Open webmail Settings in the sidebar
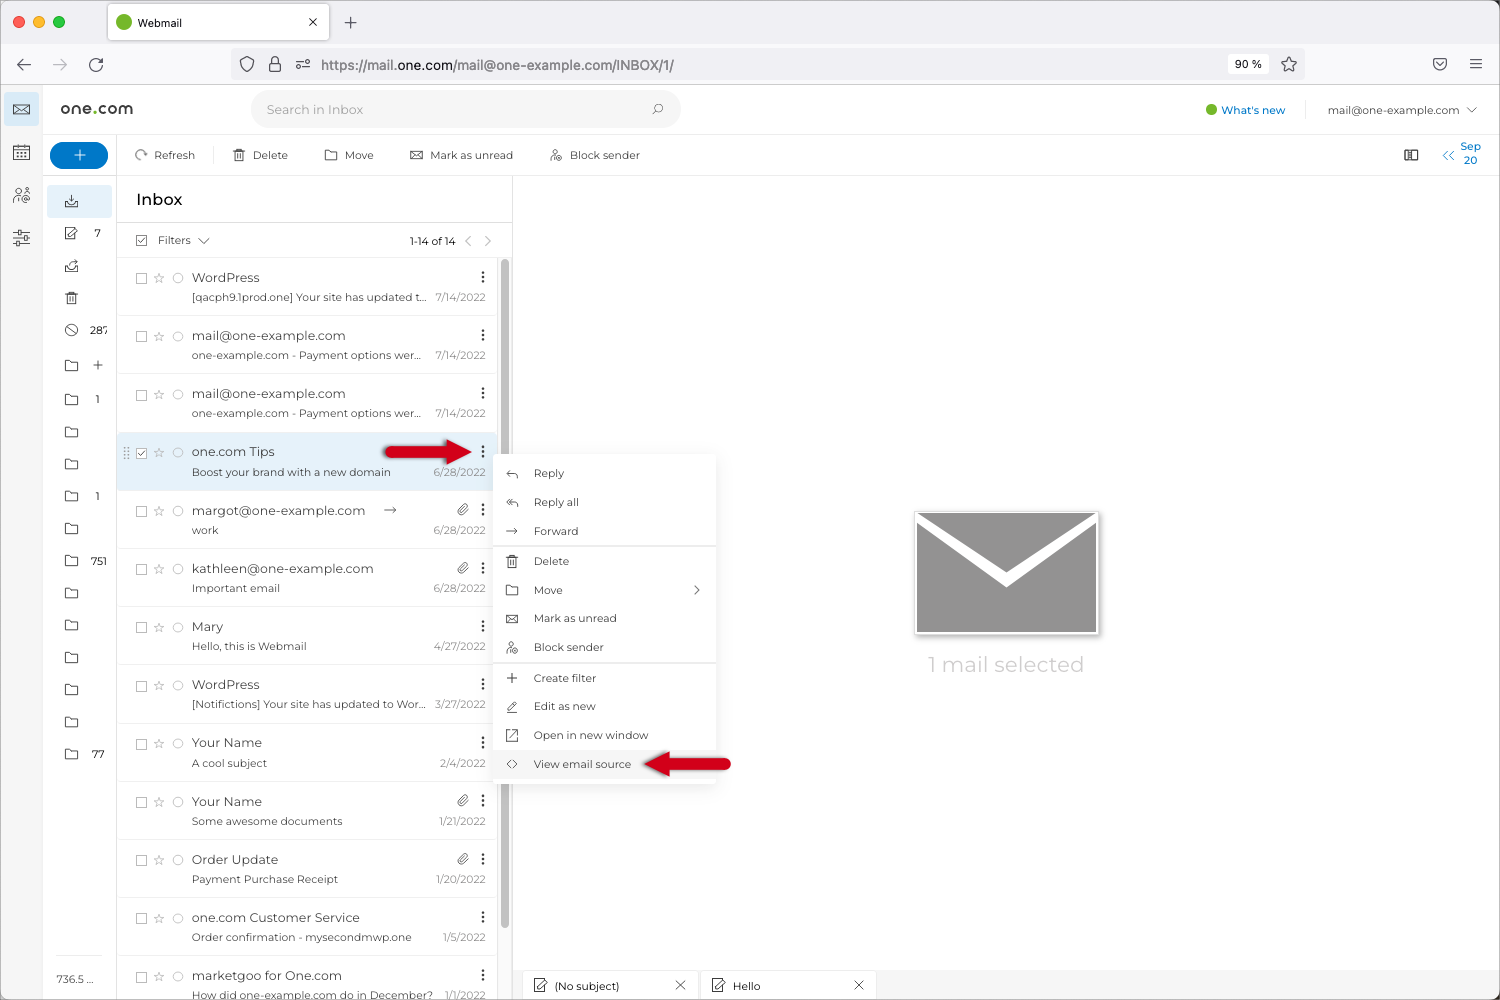The image size is (1500, 1000). pos(21,238)
